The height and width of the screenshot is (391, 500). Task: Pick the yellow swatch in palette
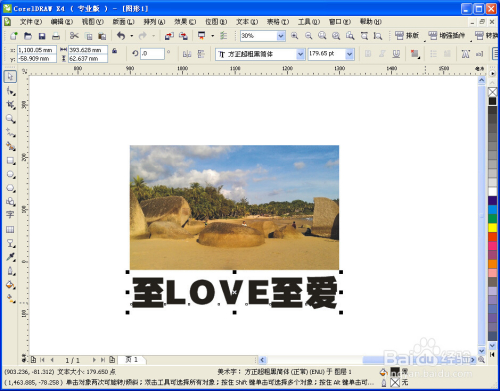(x=492, y=228)
